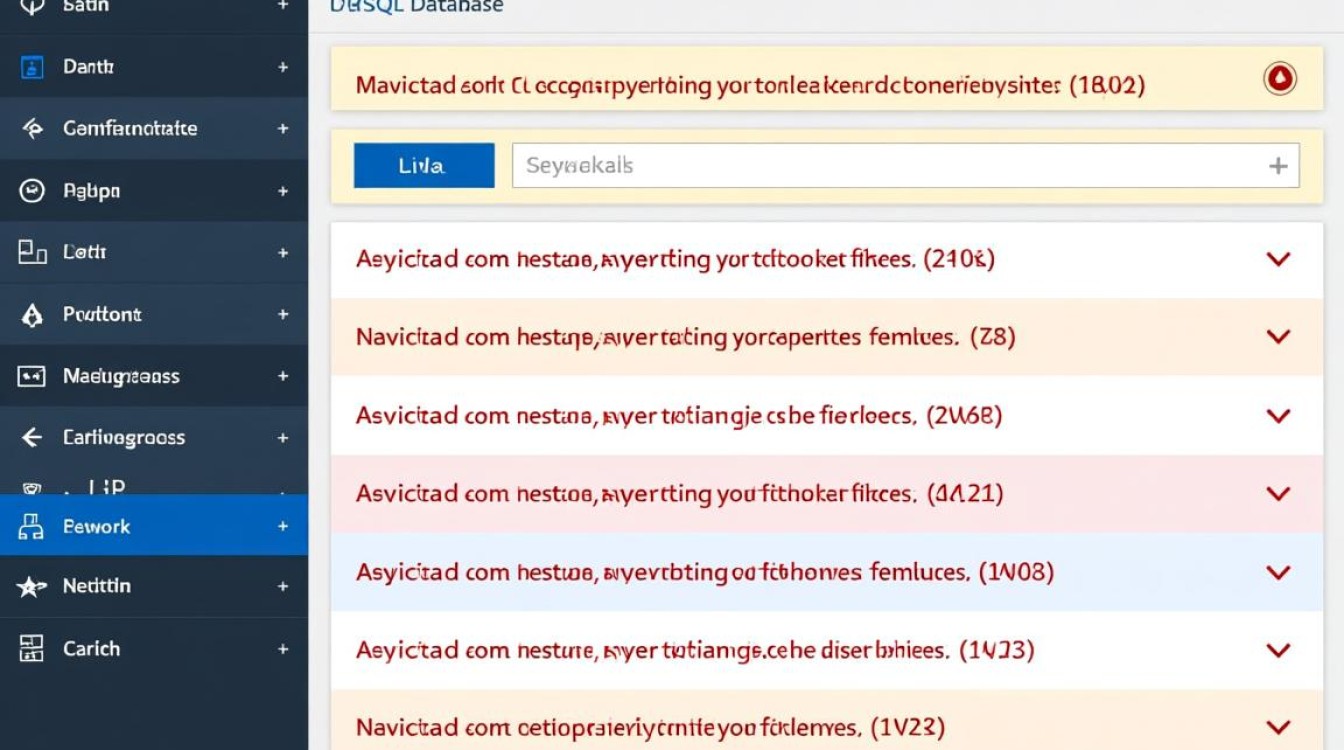The height and width of the screenshot is (750, 1344).
Task: Open the Gemfatnotate menu item
Action: pyautogui.click(x=154, y=129)
